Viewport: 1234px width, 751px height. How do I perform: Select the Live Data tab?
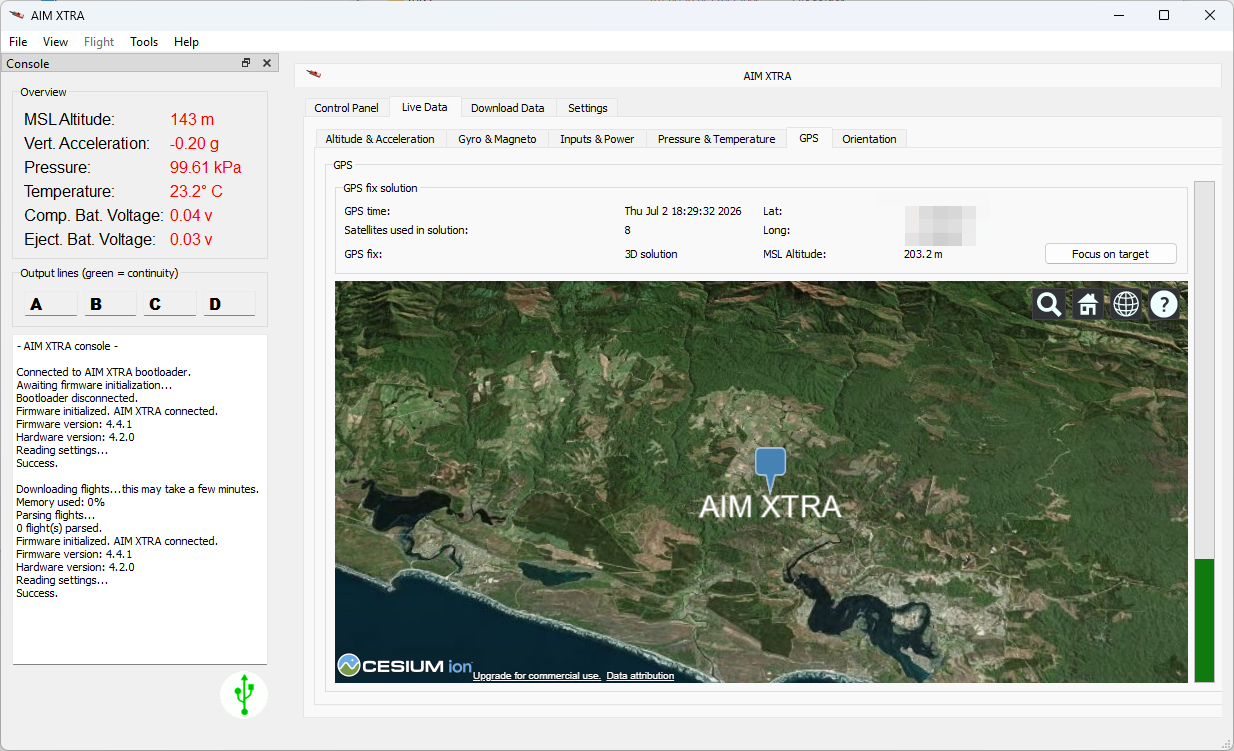(424, 107)
